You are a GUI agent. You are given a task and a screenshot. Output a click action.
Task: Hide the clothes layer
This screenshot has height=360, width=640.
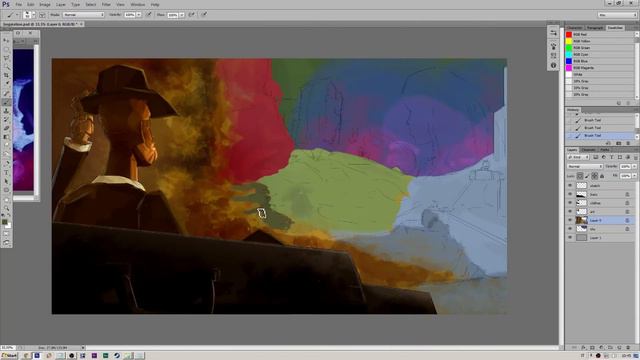[570, 203]
